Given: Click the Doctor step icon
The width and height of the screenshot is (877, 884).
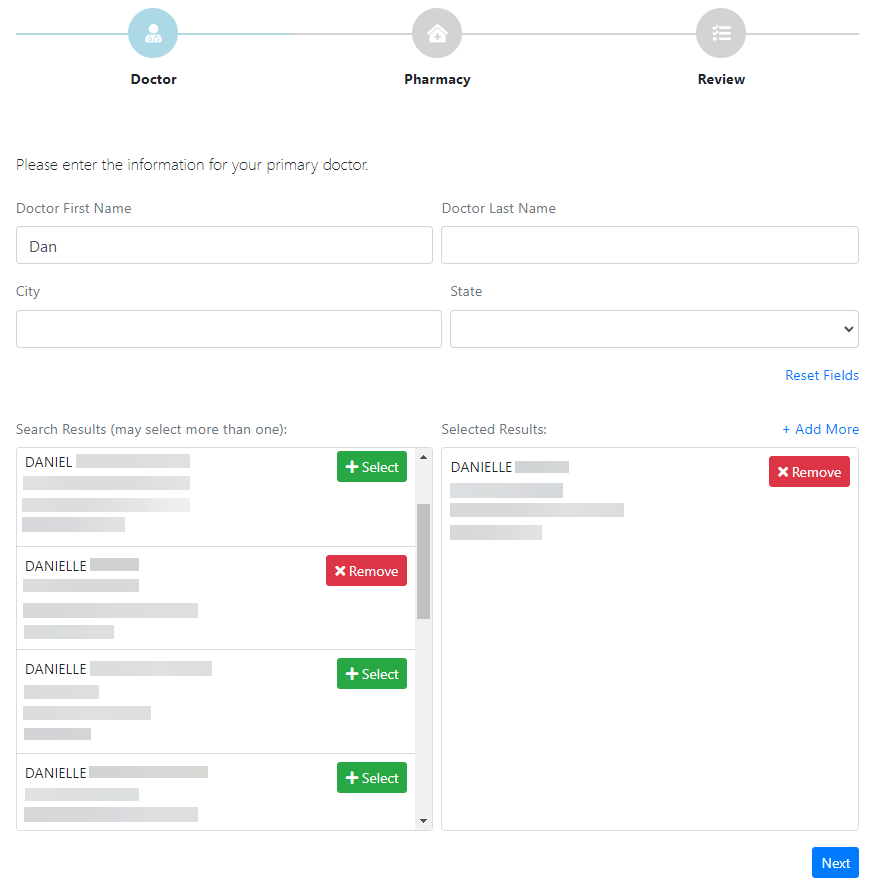Looking at the screenshot, I should click(153, 34).
